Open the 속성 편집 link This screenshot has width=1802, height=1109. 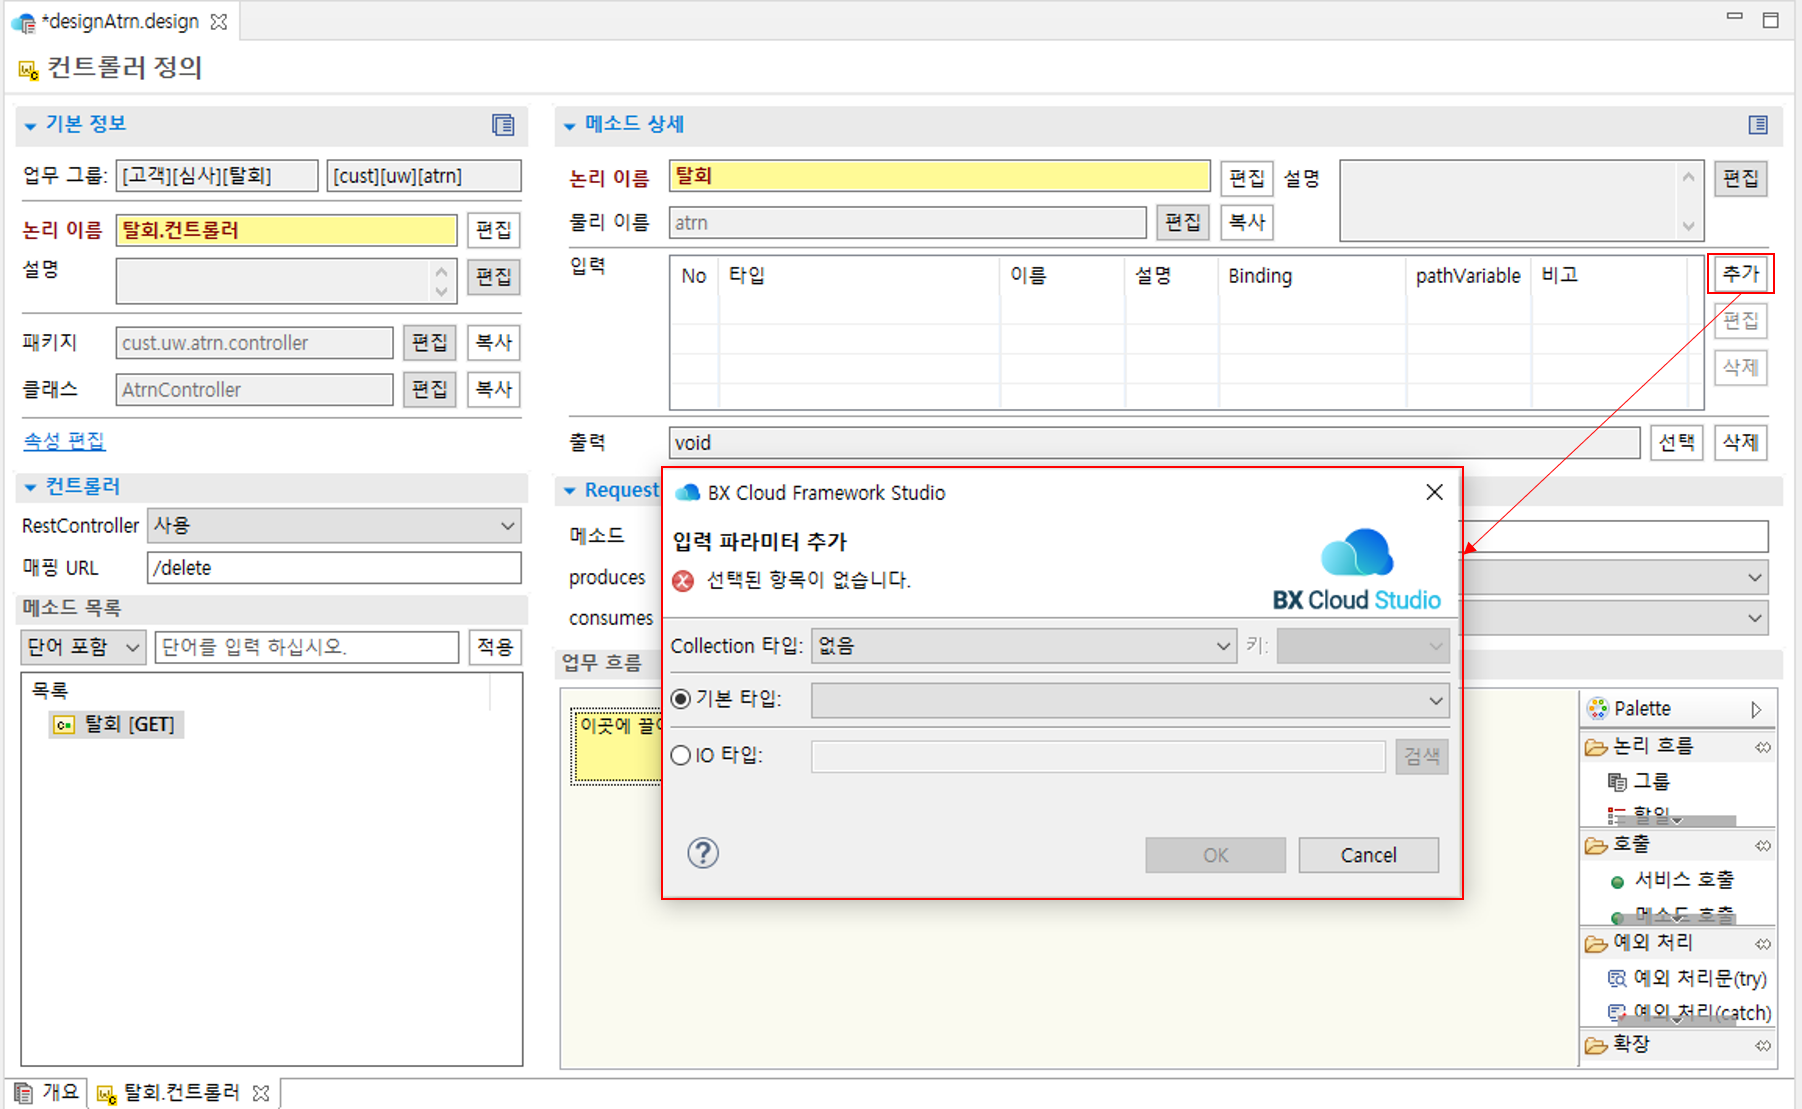pyautogui.click(x=64, y=440)
